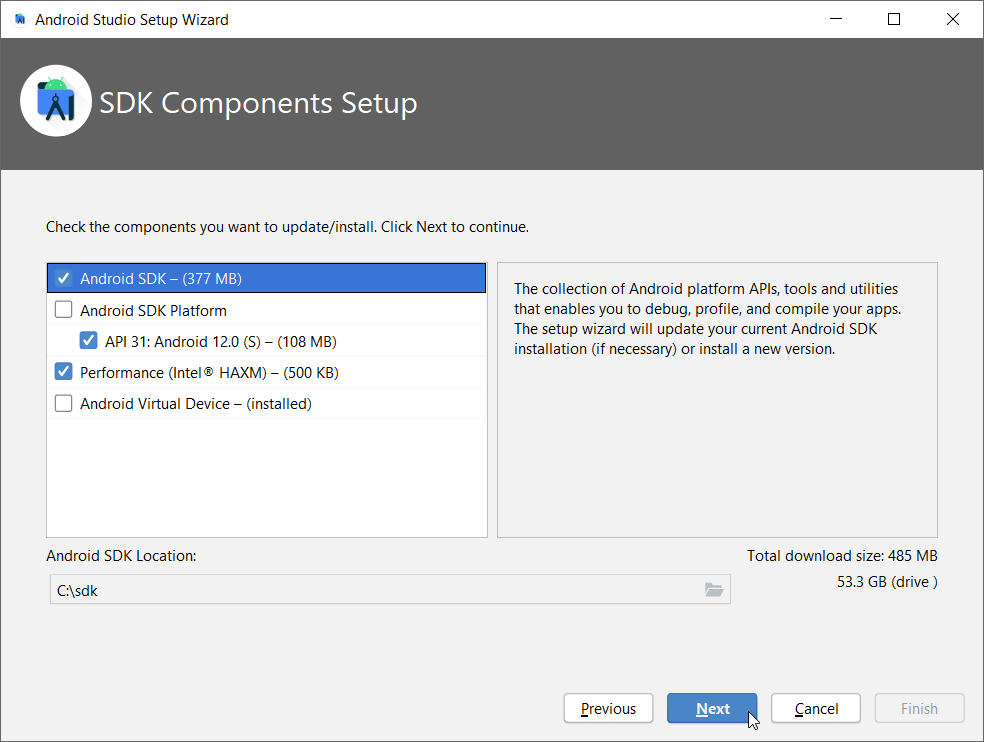Close the Android Studio Setup Wizard
The height and width of the screenshot is (742, 984).
(x=950, y=19)
